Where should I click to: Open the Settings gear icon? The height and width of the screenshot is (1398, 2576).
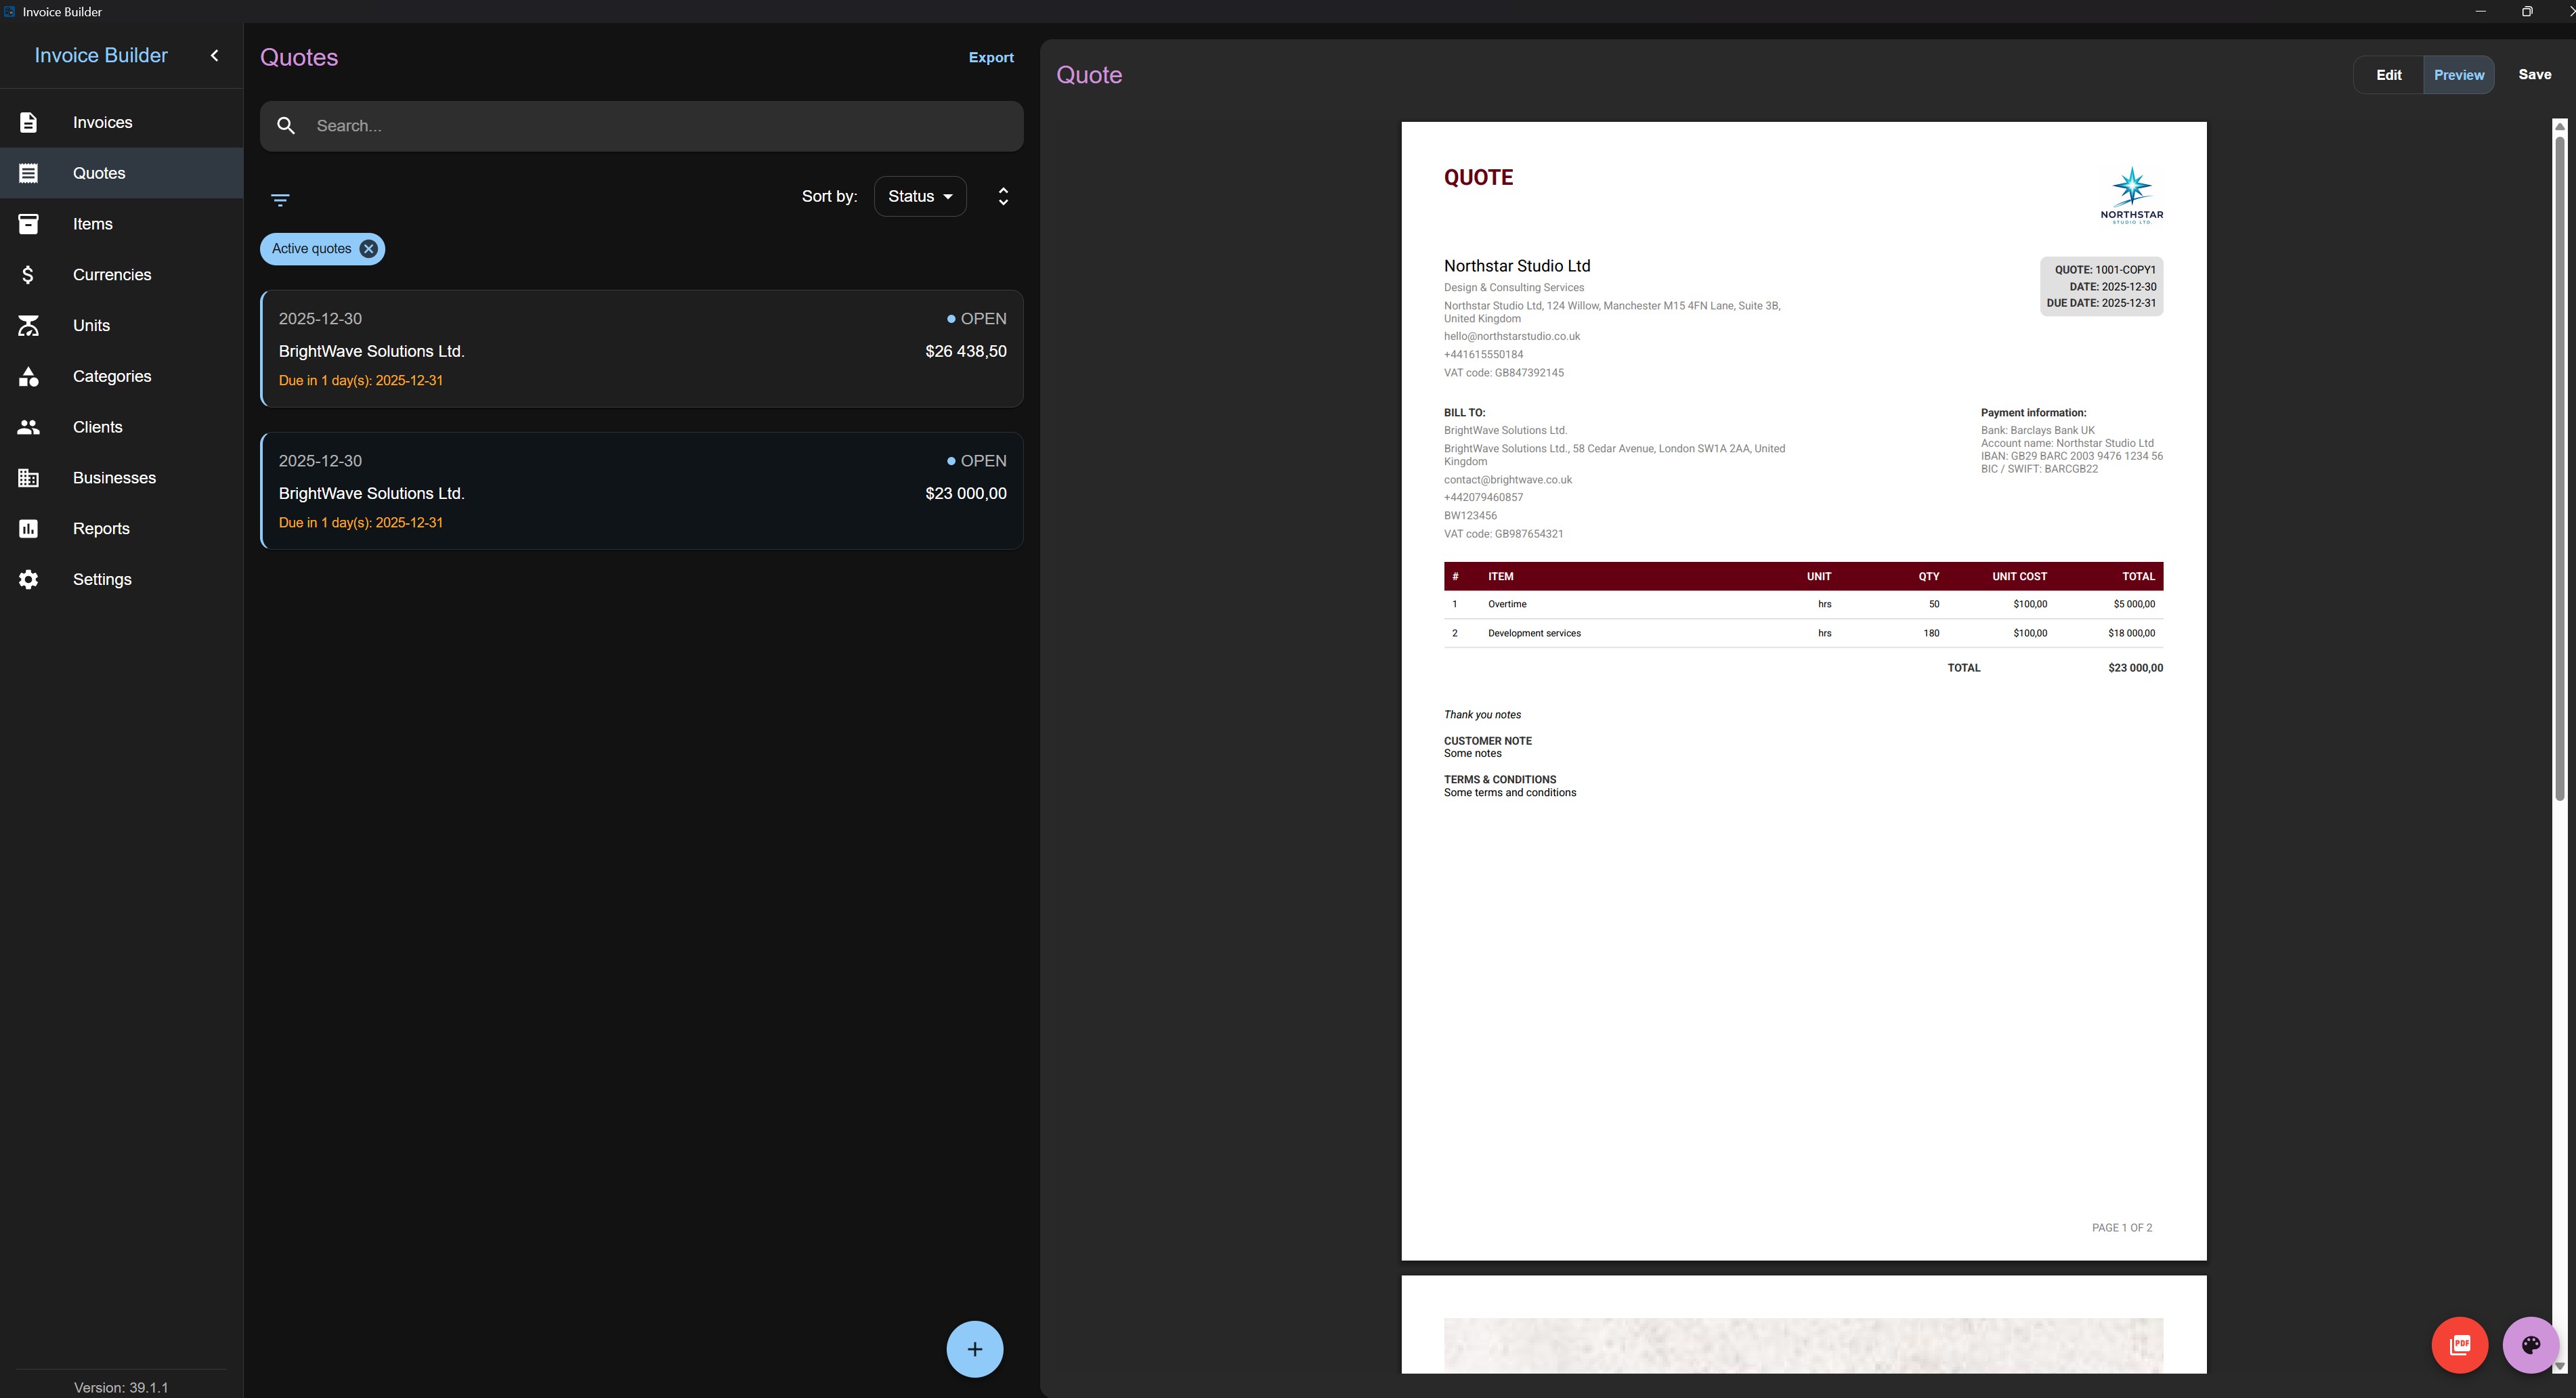tap(28, 580)
